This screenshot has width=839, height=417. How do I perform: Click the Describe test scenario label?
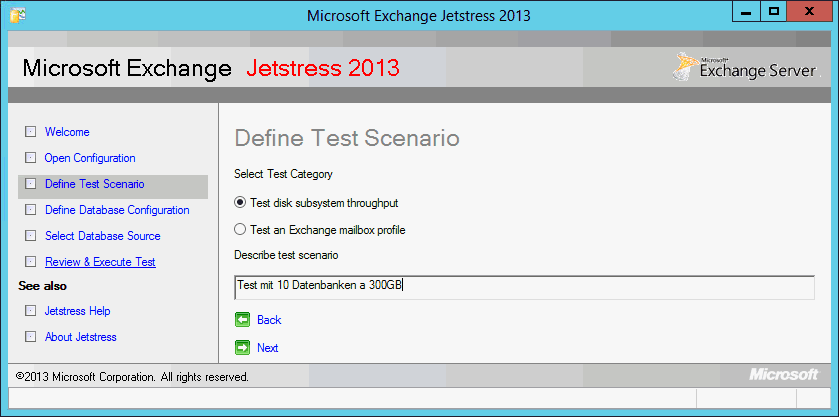click(x=286, y=255)
